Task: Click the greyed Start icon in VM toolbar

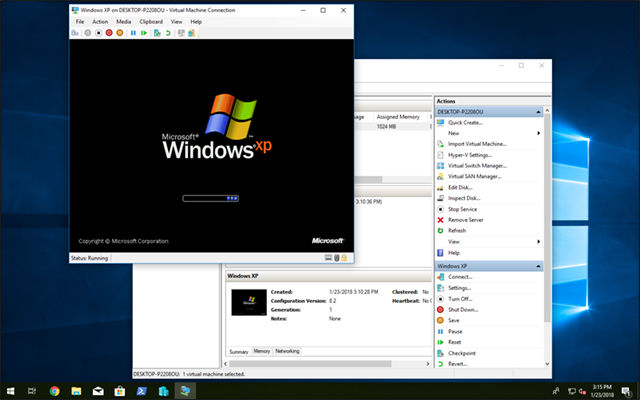Action: pos(88,33)
